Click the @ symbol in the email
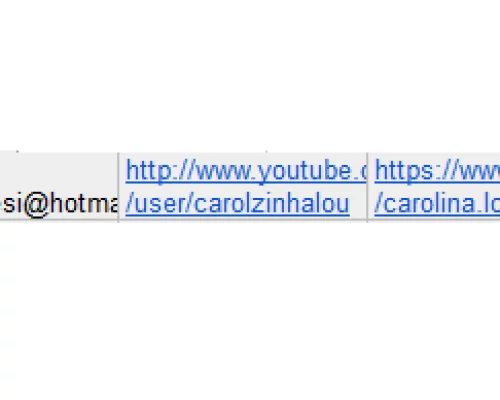Image resolution: width=500 pixels, height=400 pixels. pyautogui.click(x=35, y=205)
